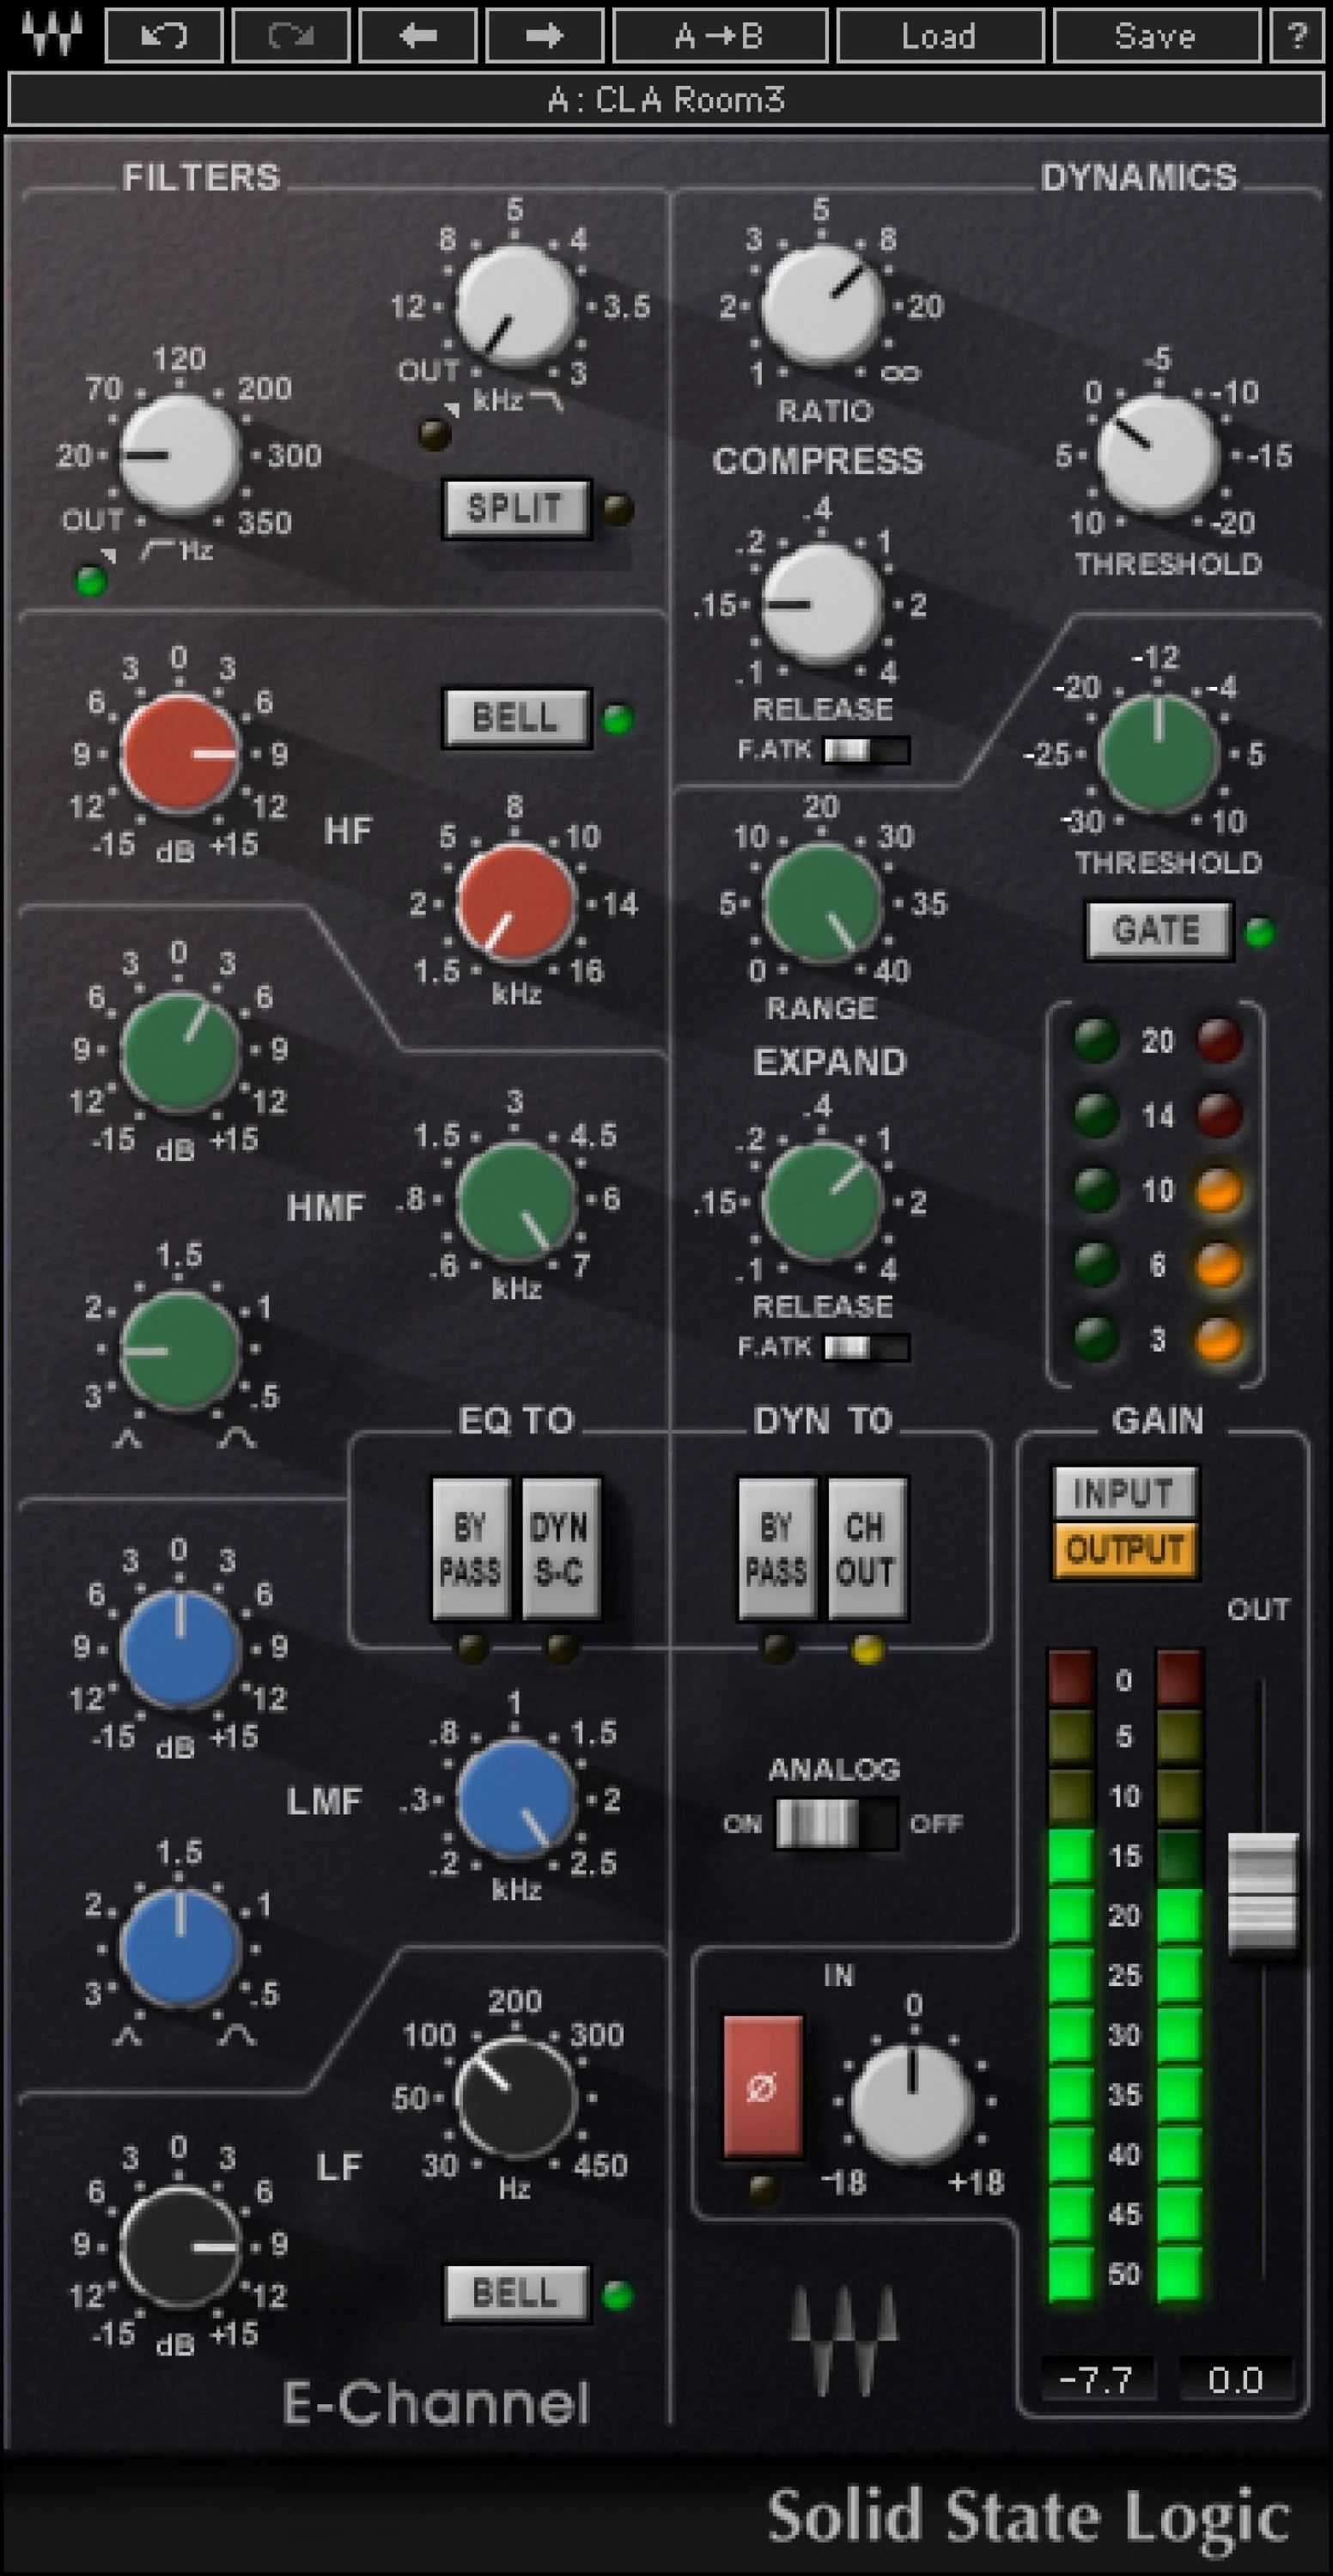Click the red HF frequency kHz knob
The width and height of the screenshot is (1333, 2576).
(x=516, y=902)
